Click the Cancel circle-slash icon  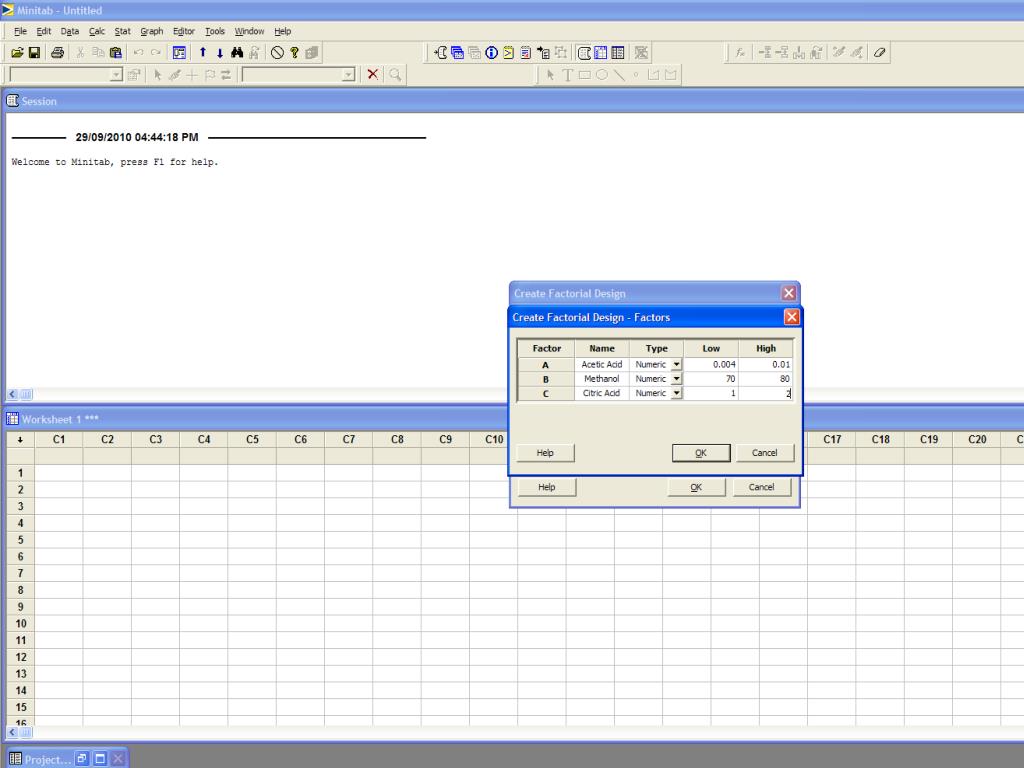[x=277, y=53]
